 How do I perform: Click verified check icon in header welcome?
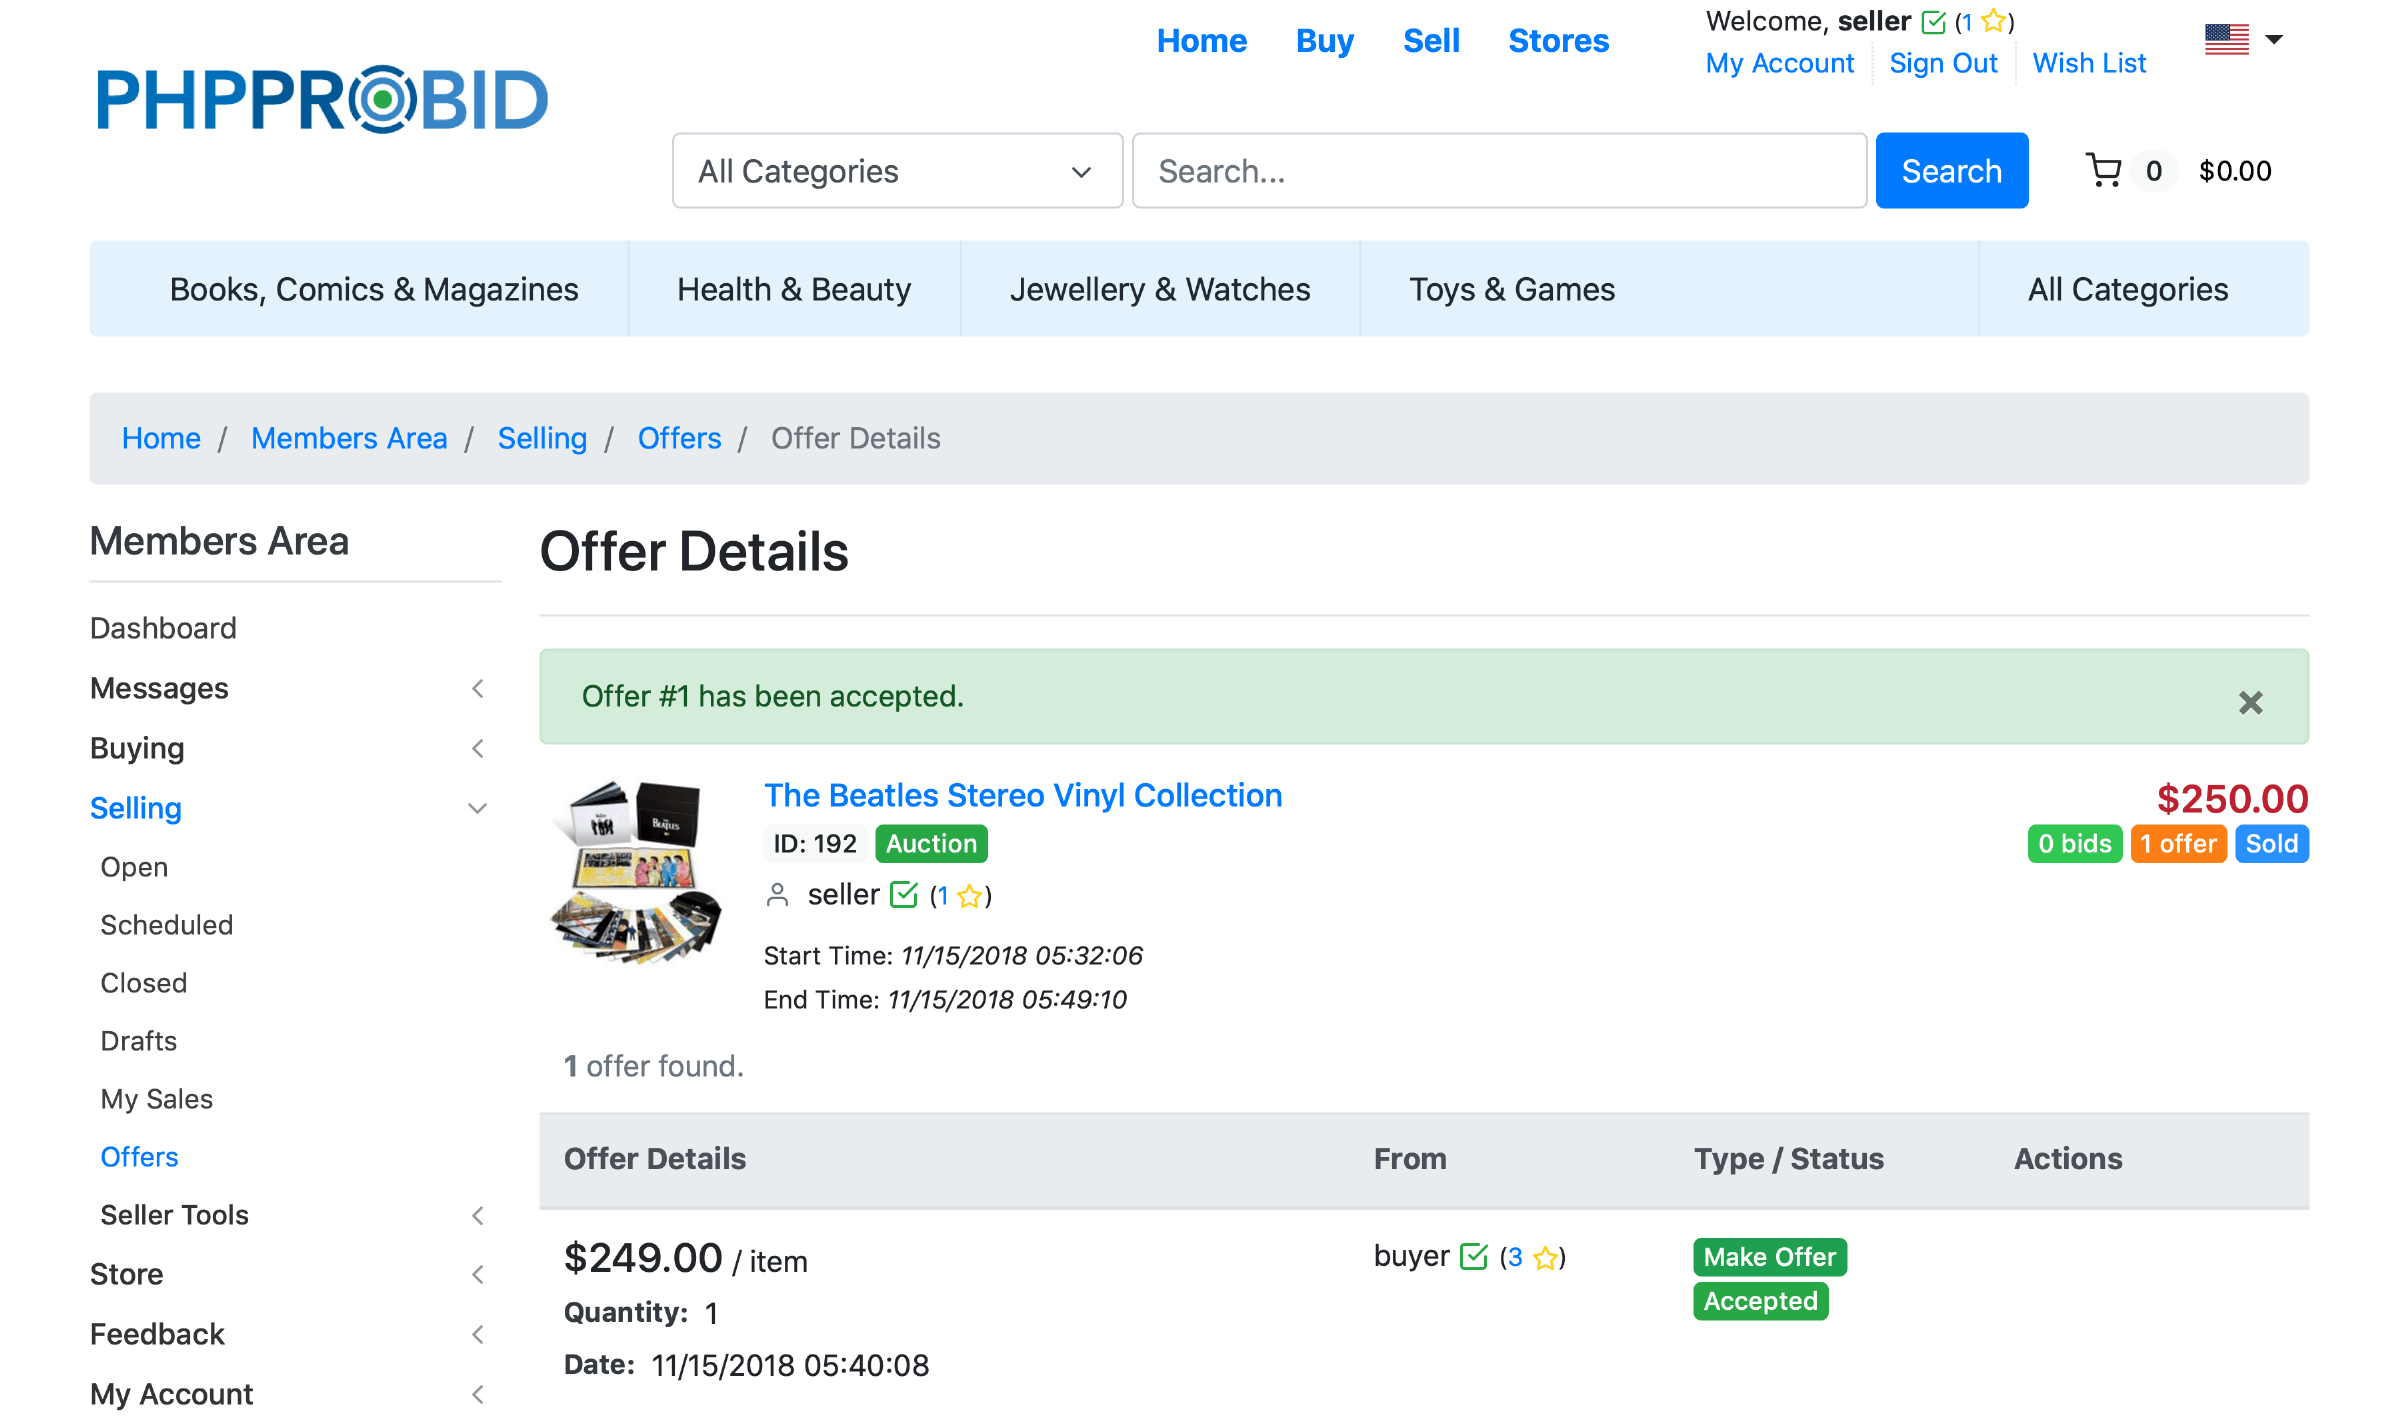(1934, 22)
